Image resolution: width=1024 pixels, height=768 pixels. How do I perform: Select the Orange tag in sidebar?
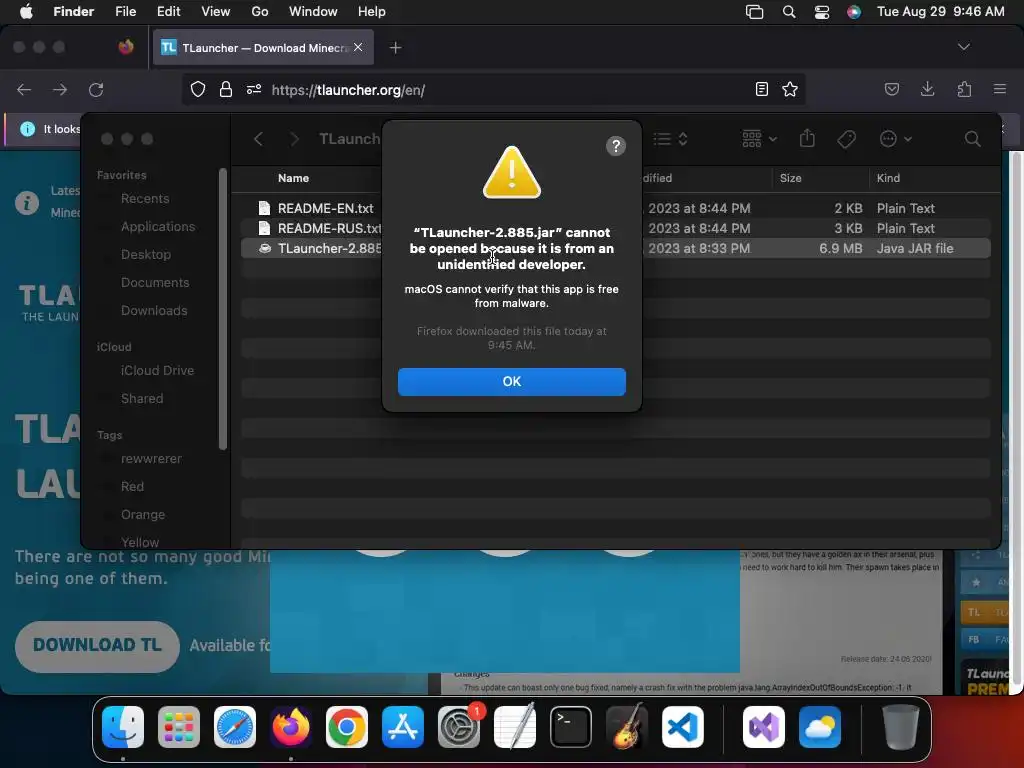(142, 515)
